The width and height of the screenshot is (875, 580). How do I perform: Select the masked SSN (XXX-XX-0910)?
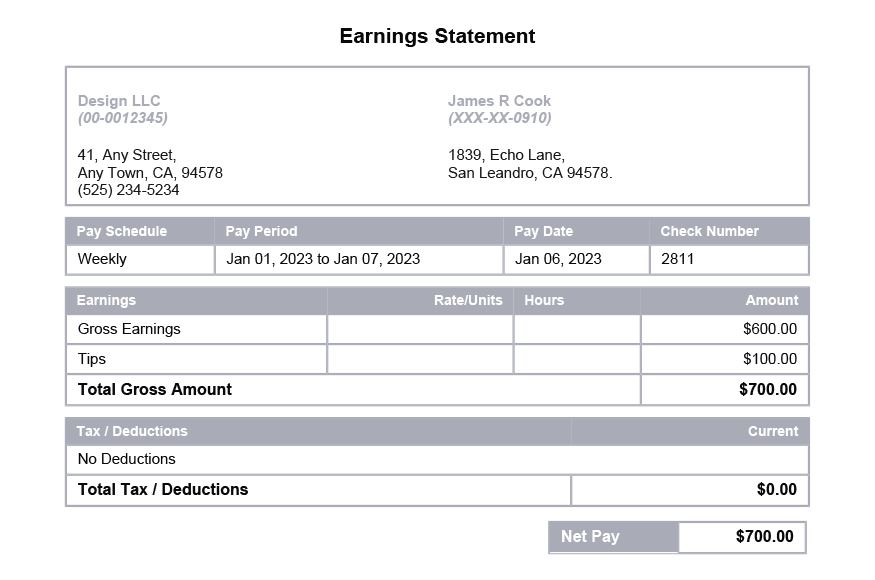(499, 118)
